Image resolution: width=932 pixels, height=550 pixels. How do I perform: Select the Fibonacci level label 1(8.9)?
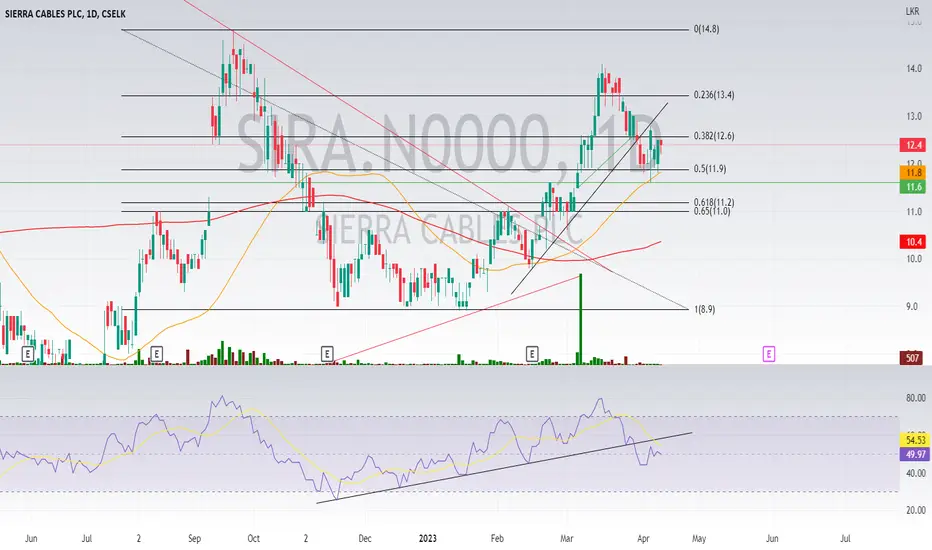click(x=704, y=309)
